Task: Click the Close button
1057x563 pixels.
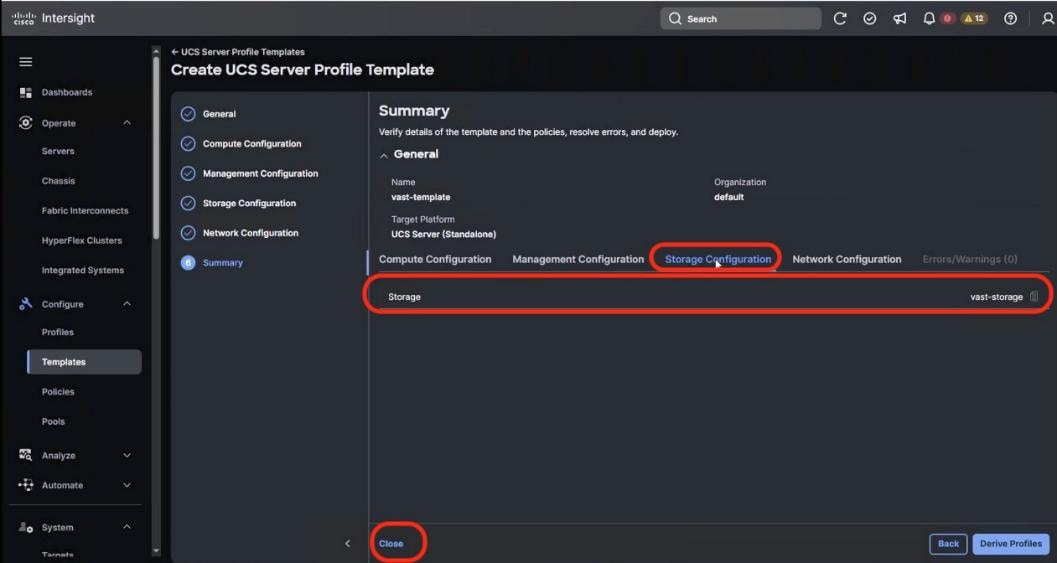Action: click(x=391, y=543)
